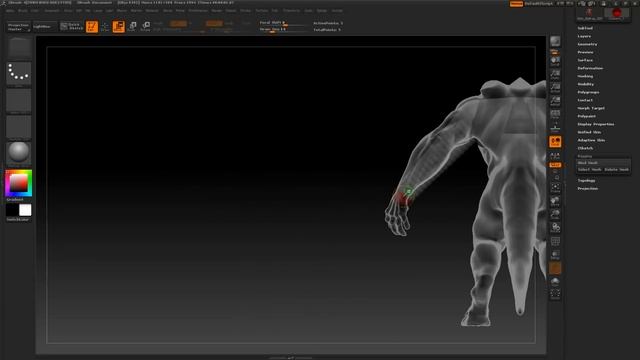Screen dimensions: 640x360
Task: Select the Scale mode icon in top shelf
Action: tap(132, 27)
